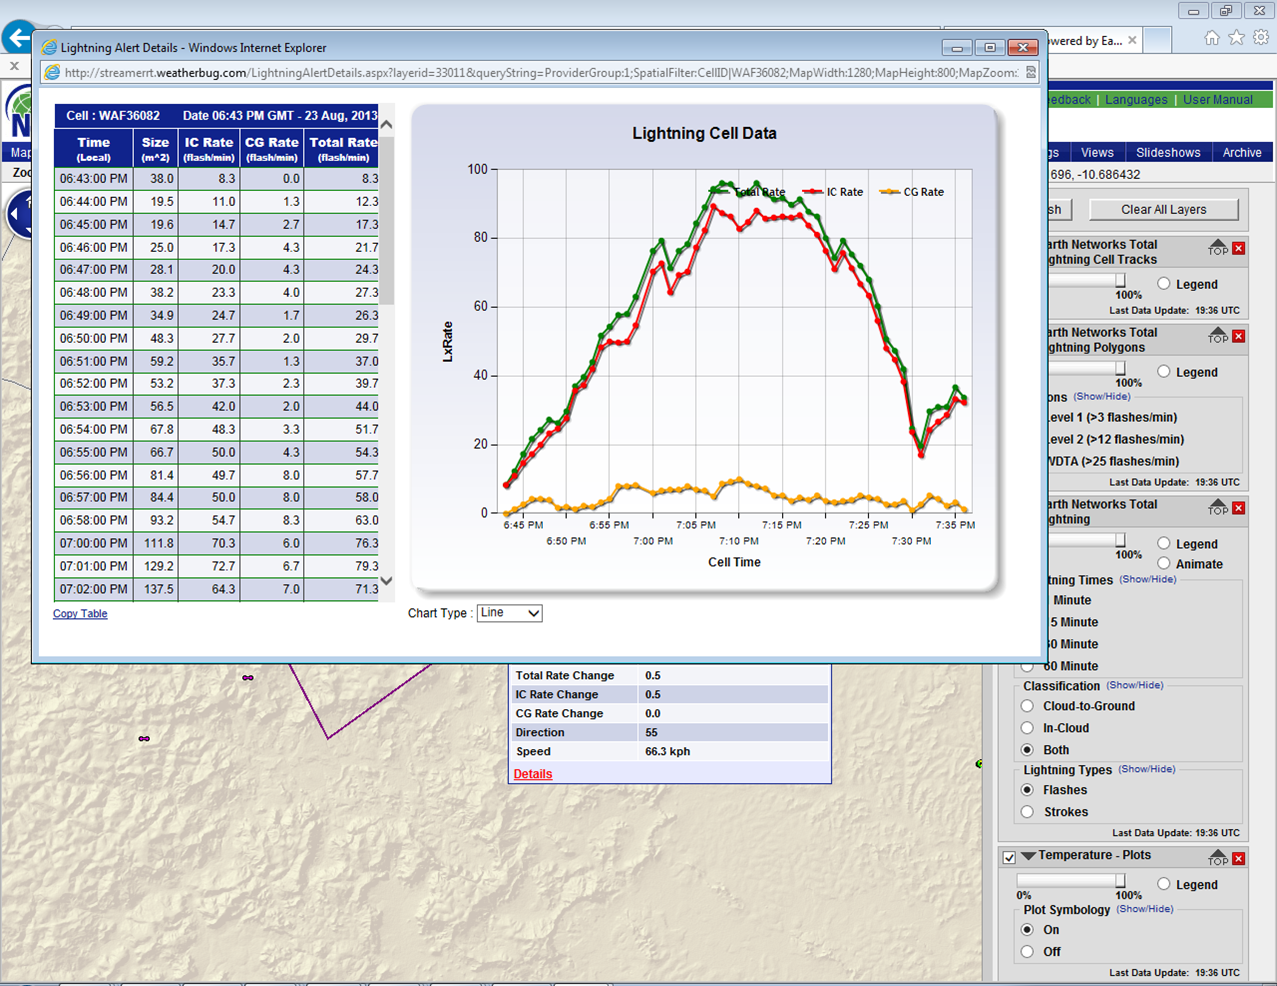1277x986 pixels.
Task: Select Cloud-to-Ground classification
Action: (x=1027, y=706)
